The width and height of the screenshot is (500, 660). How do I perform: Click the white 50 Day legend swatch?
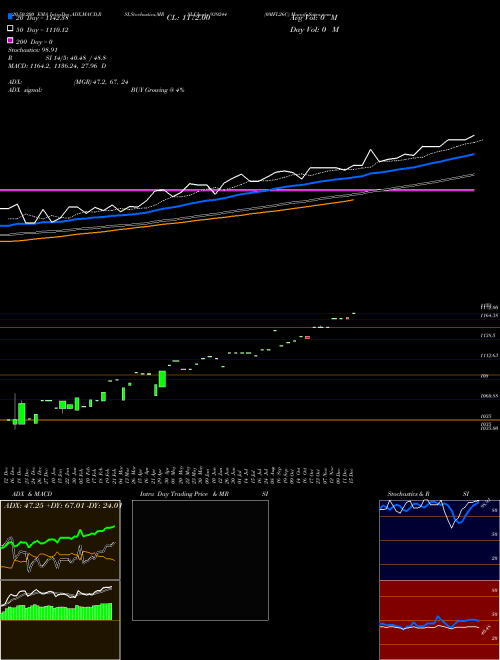pyautogui.click(x=10, y=29)
